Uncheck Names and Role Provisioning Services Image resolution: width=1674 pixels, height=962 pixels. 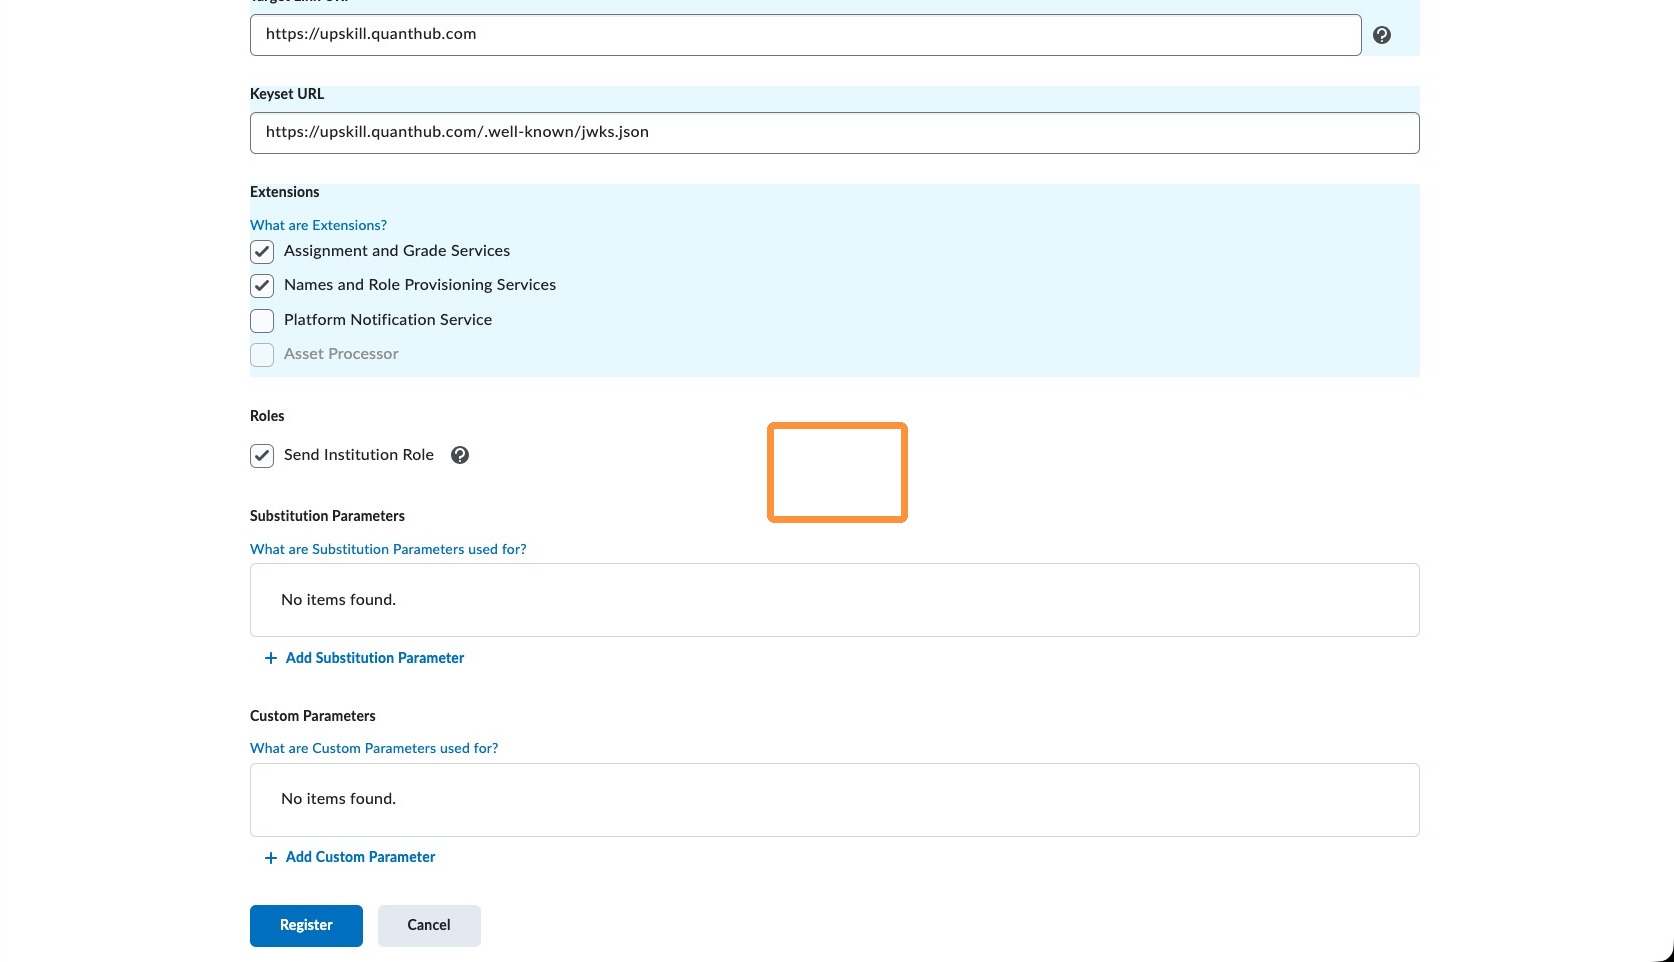pos(262,286)
